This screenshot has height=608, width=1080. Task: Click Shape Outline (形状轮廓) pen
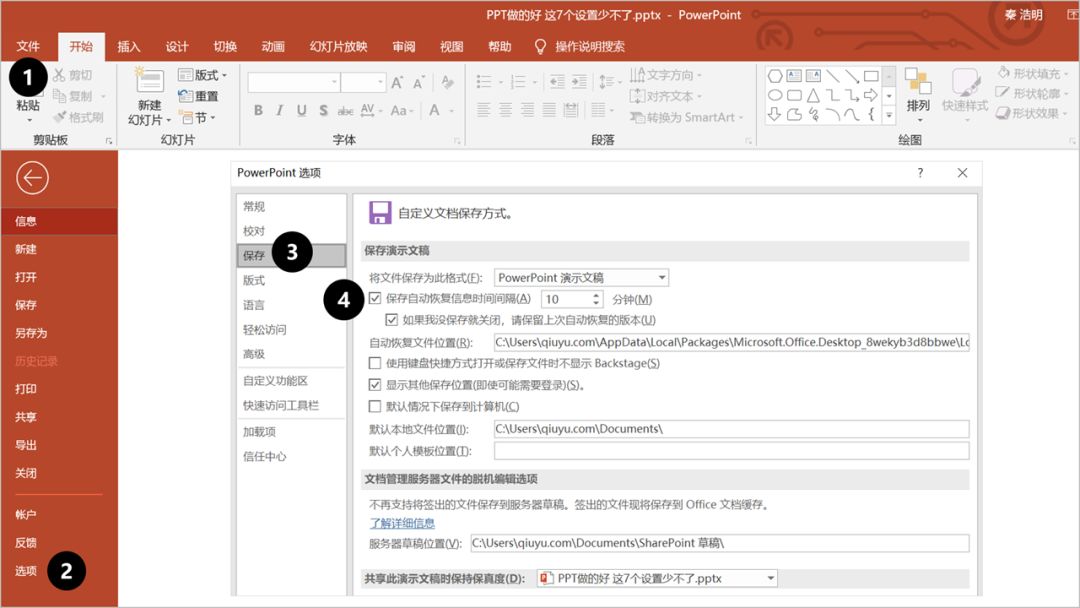(1003, 92)
